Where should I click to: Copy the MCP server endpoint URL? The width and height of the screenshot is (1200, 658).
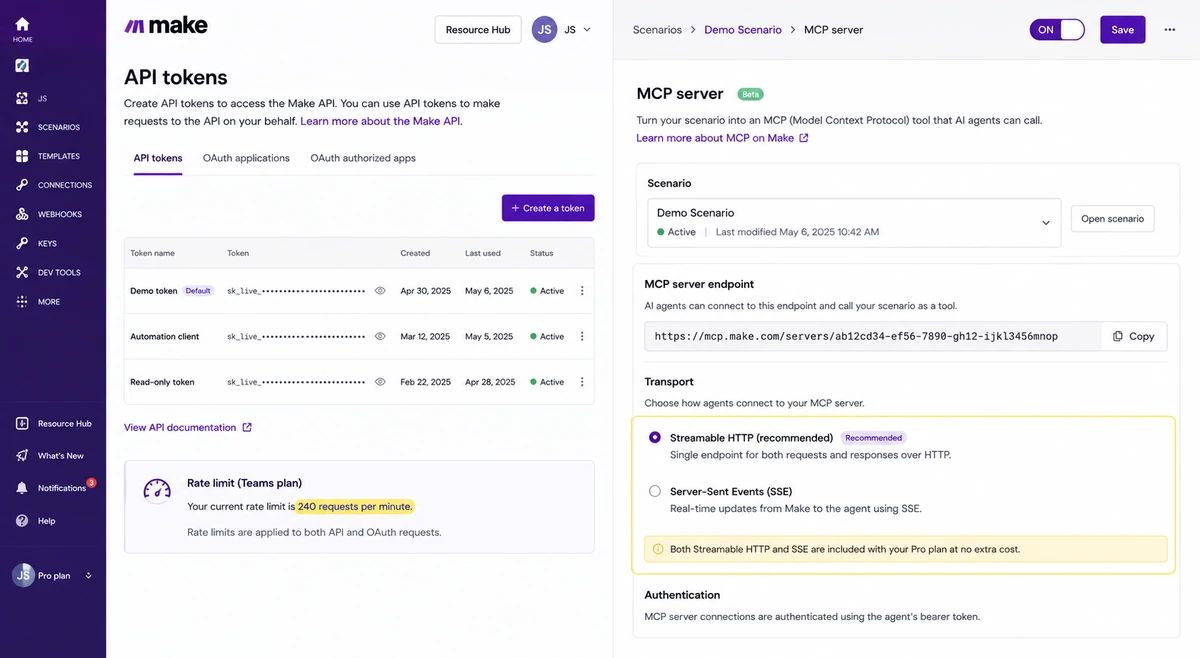point(1134,336)
